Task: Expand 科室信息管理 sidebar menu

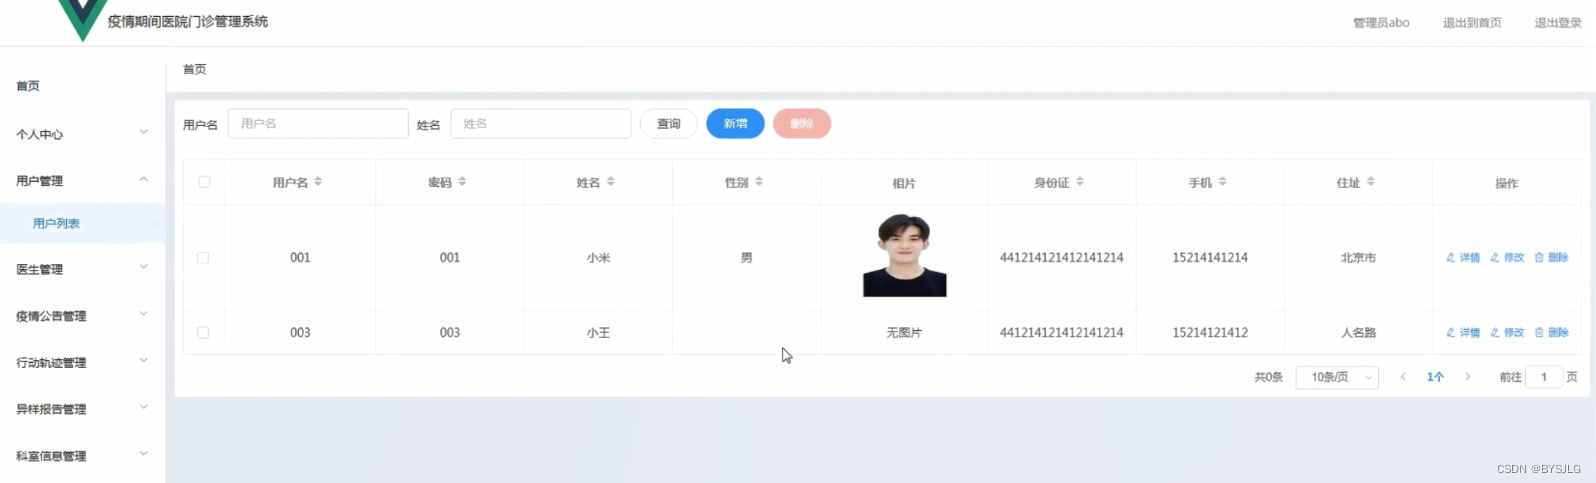Action: click(82, 456)
